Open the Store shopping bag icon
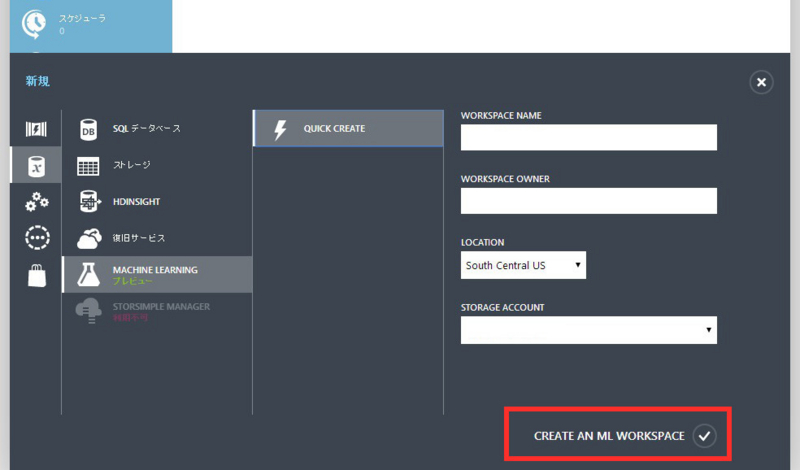The height and width of the screenshot is (470, 800). [37, 276]
